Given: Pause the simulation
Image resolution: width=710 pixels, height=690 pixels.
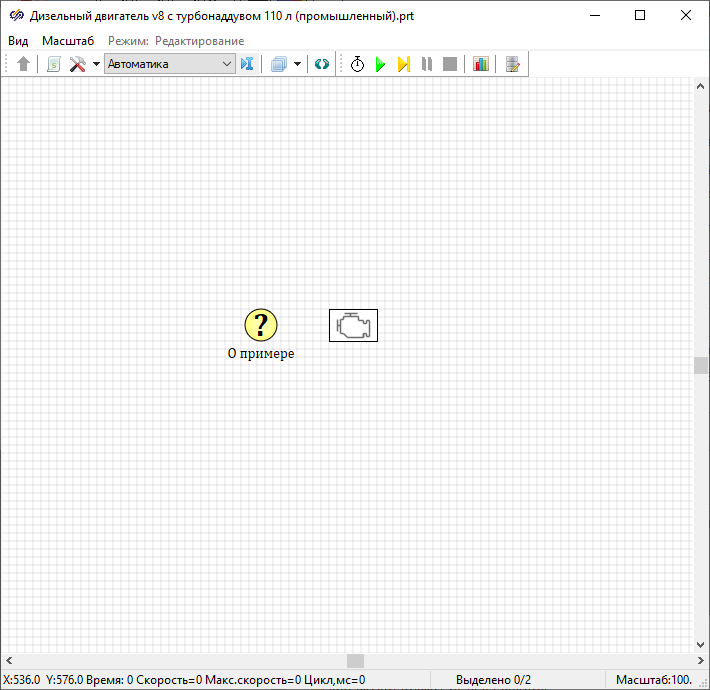Looking at the screenshot, I should [x=427, y=64].
